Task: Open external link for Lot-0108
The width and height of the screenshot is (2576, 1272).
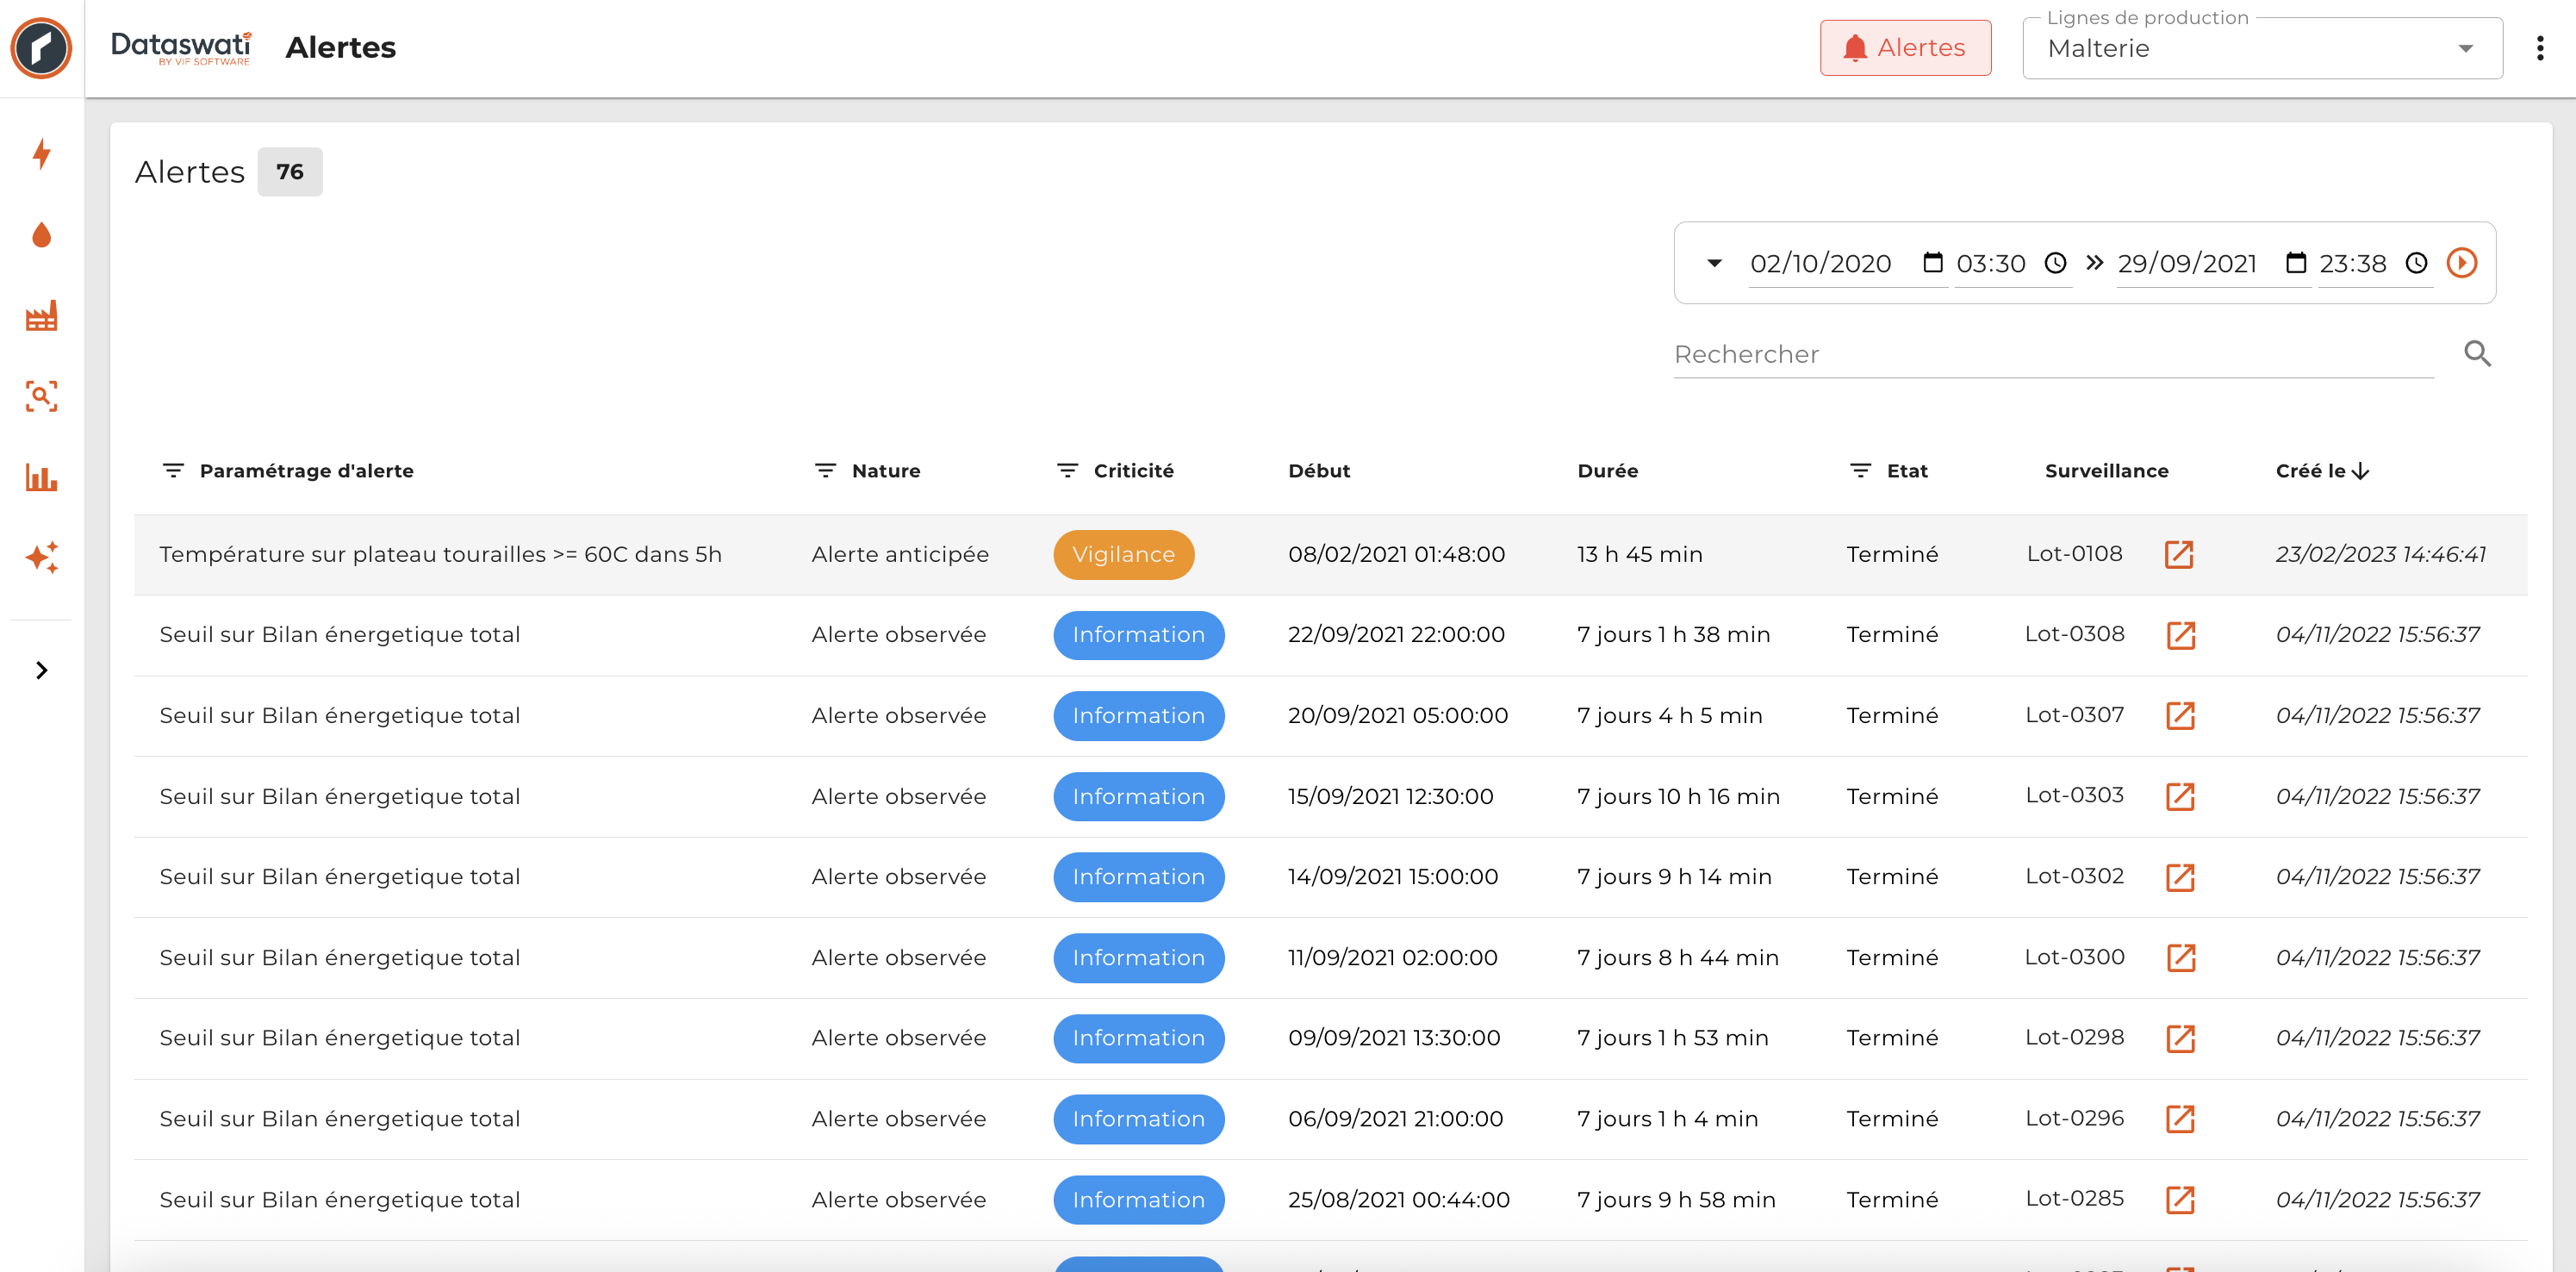Action: 2179,554
